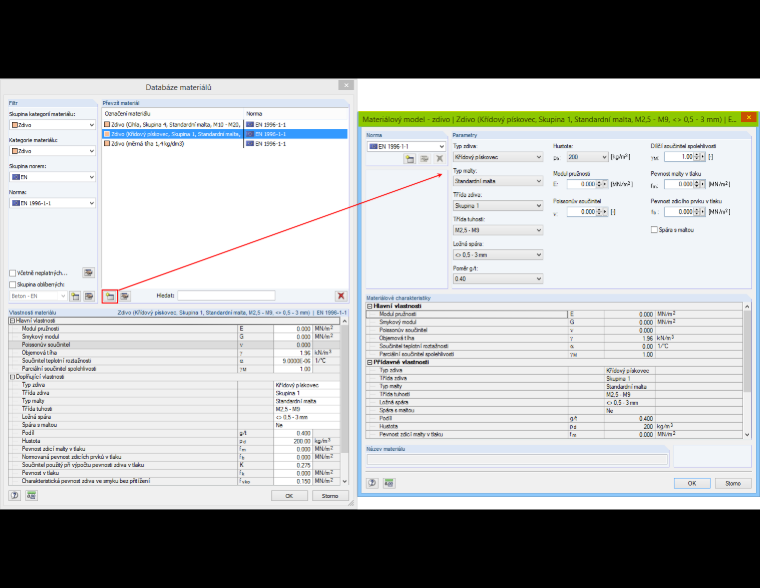
Task: Close the Databáze materiálů dialog
Action: point(346,85)
